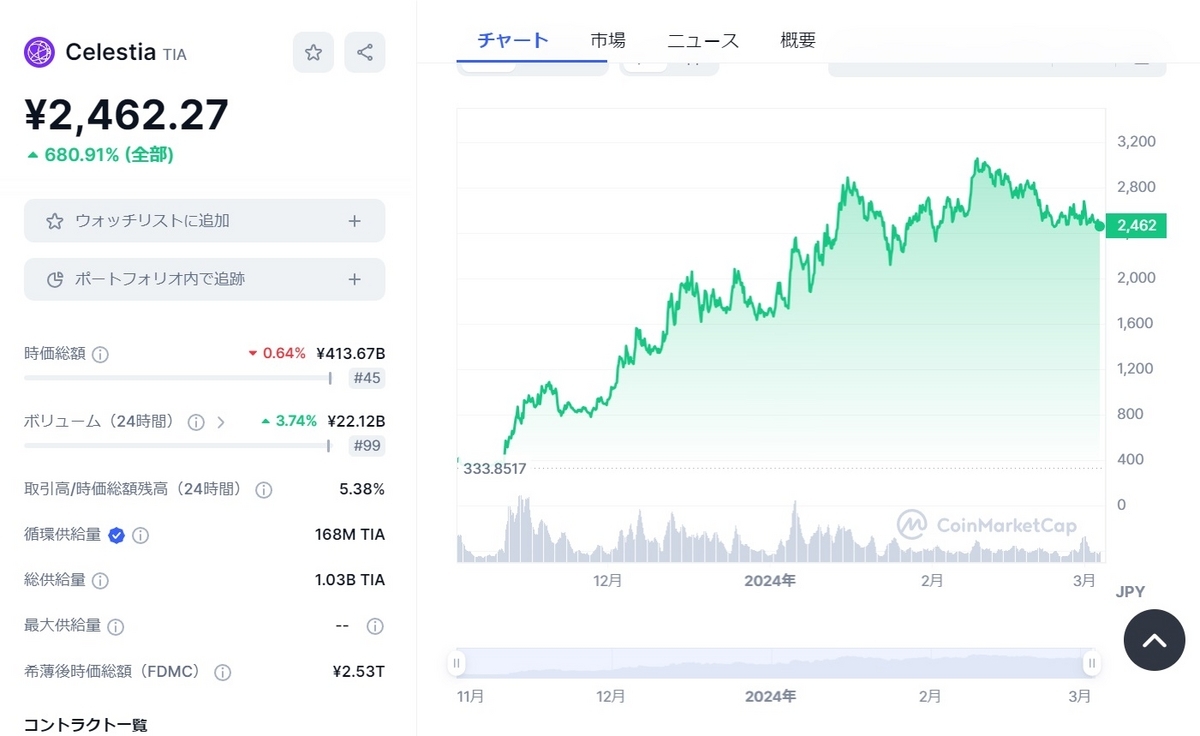
Task: Click the Celestia purple logo icon
Action: pyautogui.click(x=39, y=52)
